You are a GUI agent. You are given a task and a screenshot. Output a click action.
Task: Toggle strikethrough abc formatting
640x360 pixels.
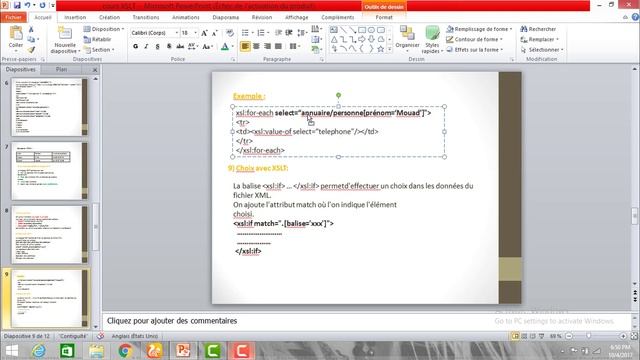[x=180, y=47]
